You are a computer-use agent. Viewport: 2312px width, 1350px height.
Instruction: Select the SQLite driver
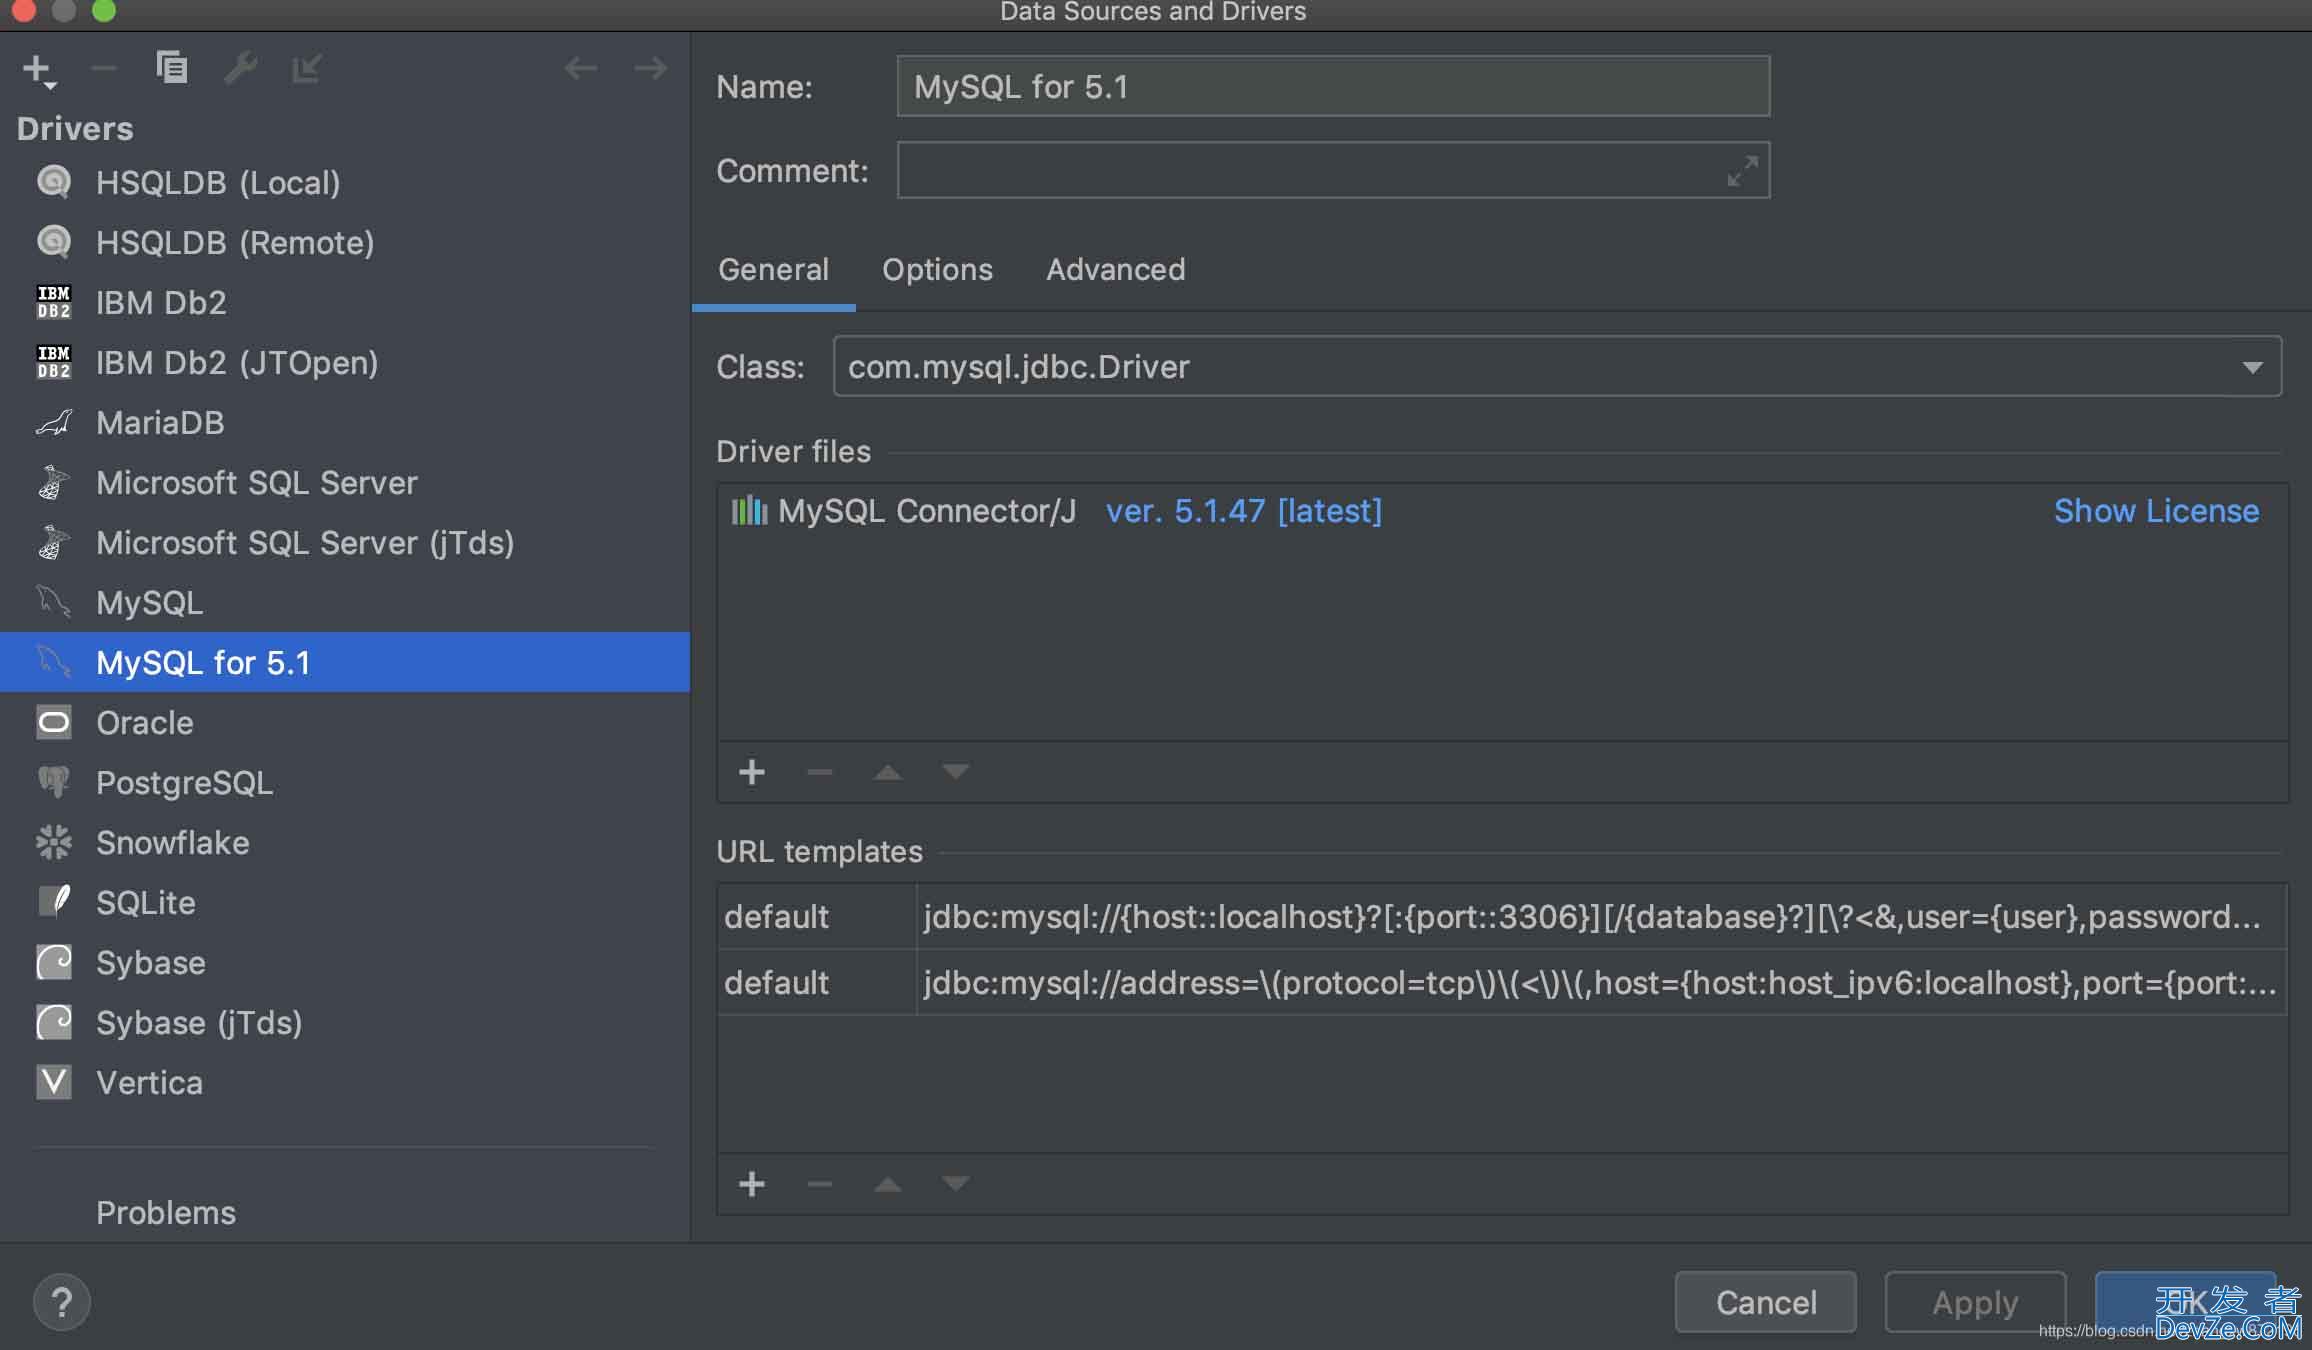(345, 902)
